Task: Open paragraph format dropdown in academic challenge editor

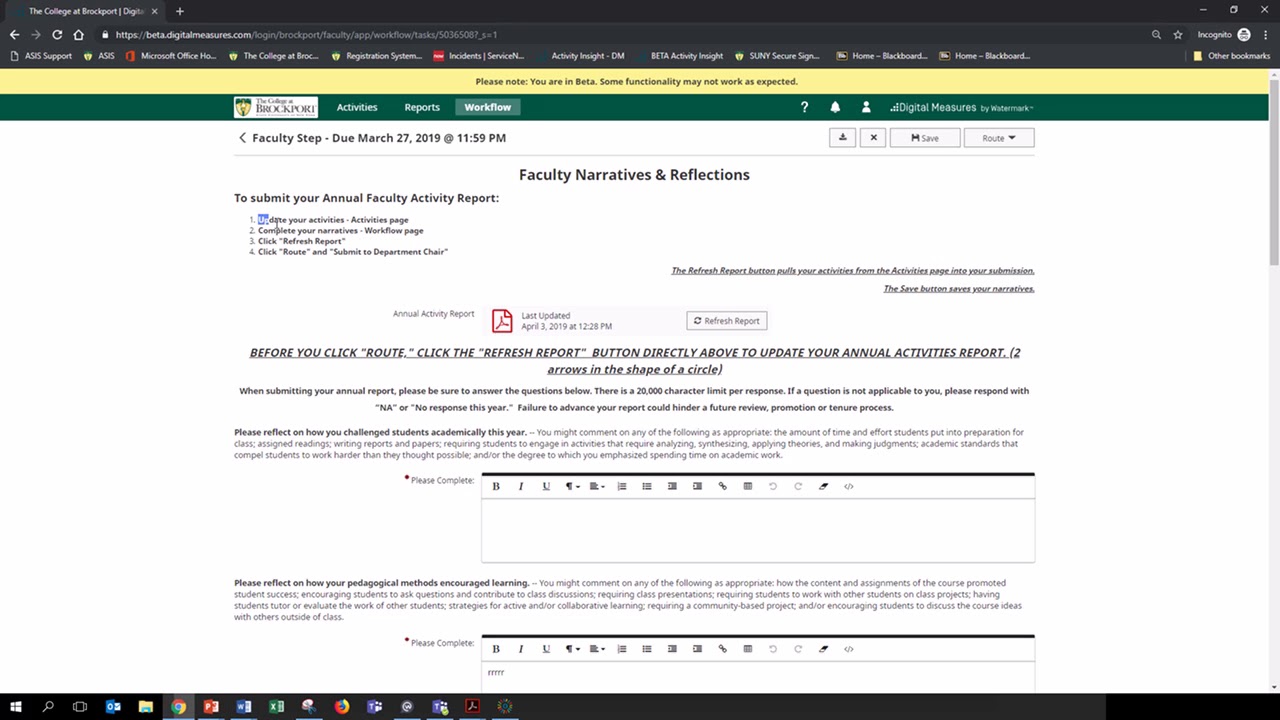Action: coord(573,486)
